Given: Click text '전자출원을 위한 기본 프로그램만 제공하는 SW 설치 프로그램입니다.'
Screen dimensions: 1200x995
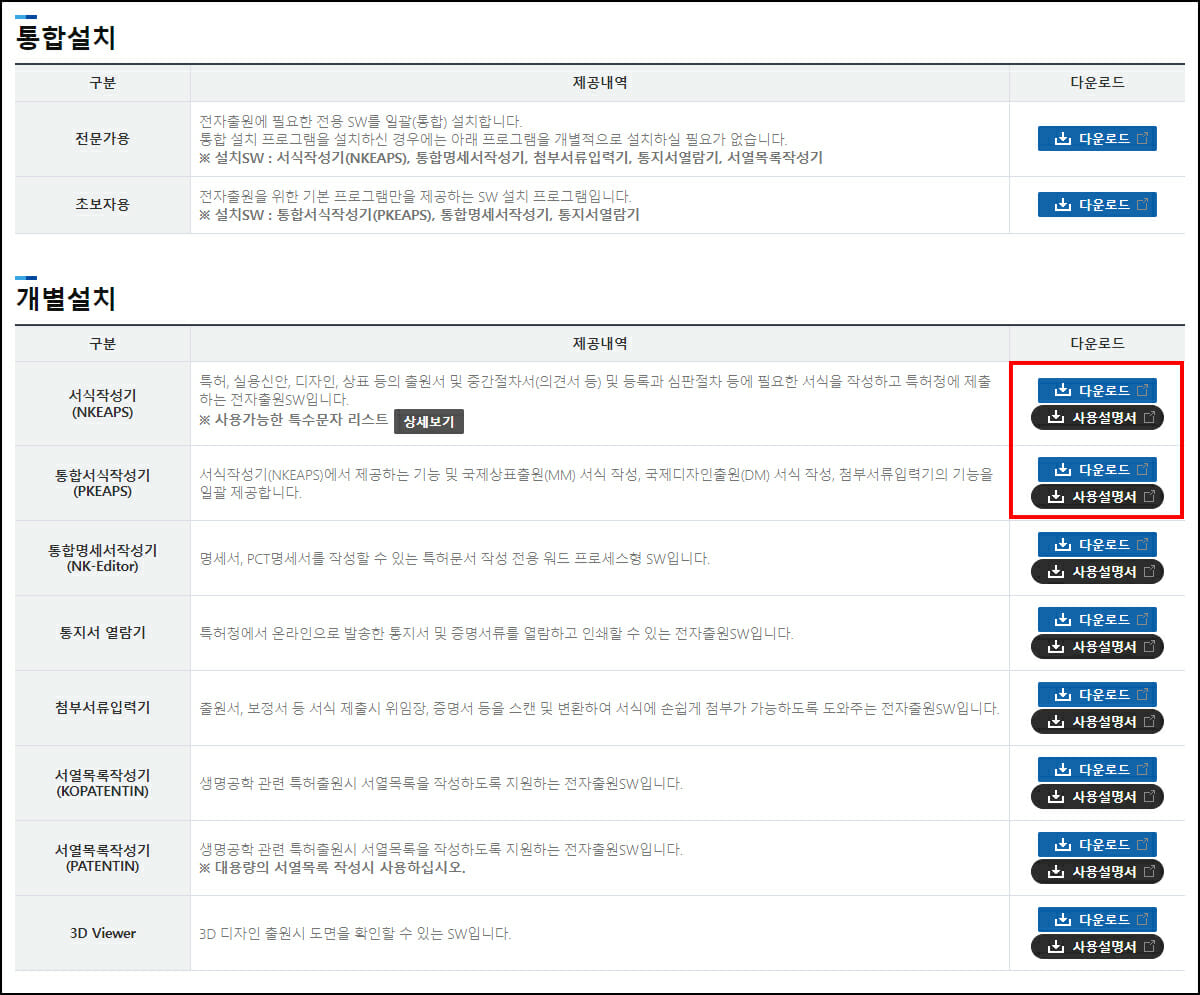Looking at the screenshot, I should click(x=415, y=195).
